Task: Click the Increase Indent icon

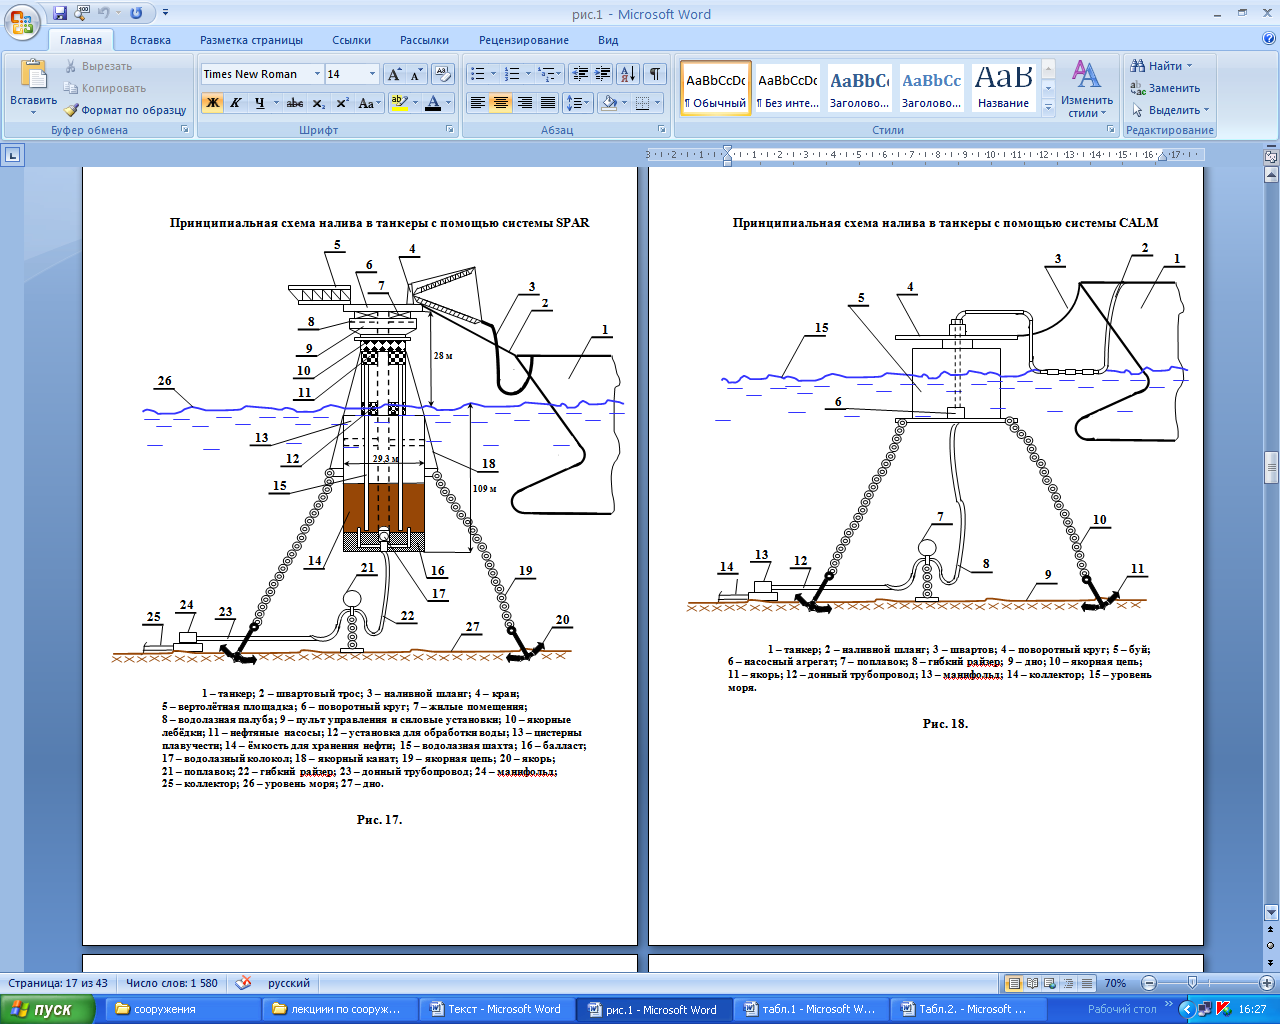Action: [602, 75]
